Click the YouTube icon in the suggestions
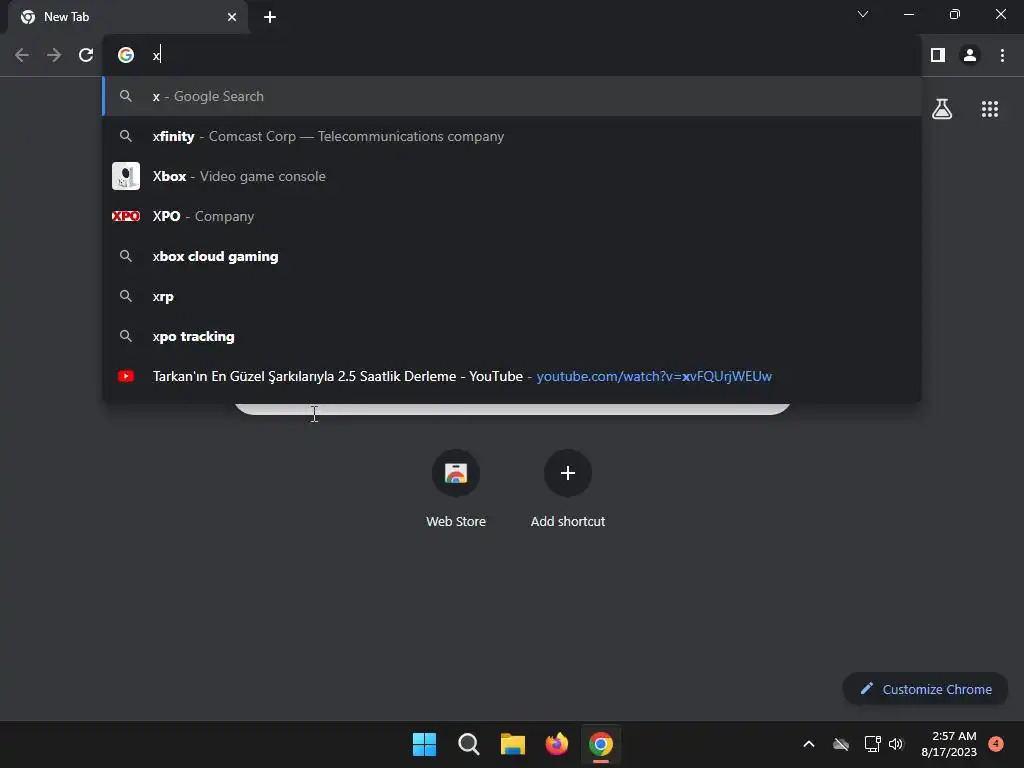Screen dimensions: 1024x768 coord(126,376)
